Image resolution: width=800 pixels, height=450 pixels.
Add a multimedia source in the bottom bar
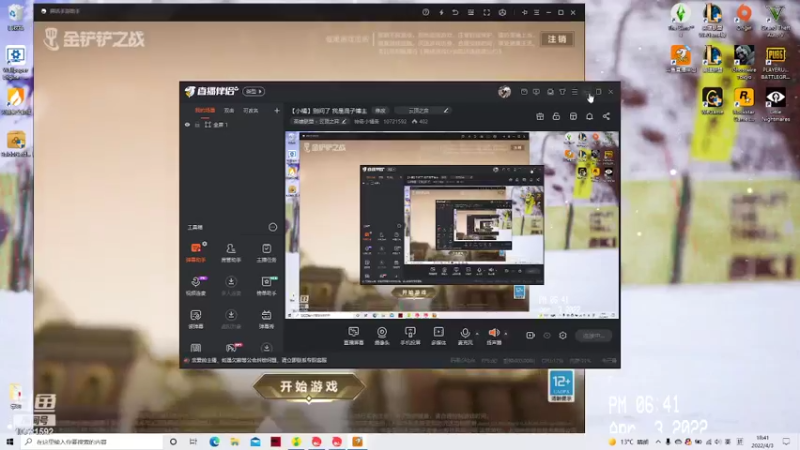click(438, 336)
